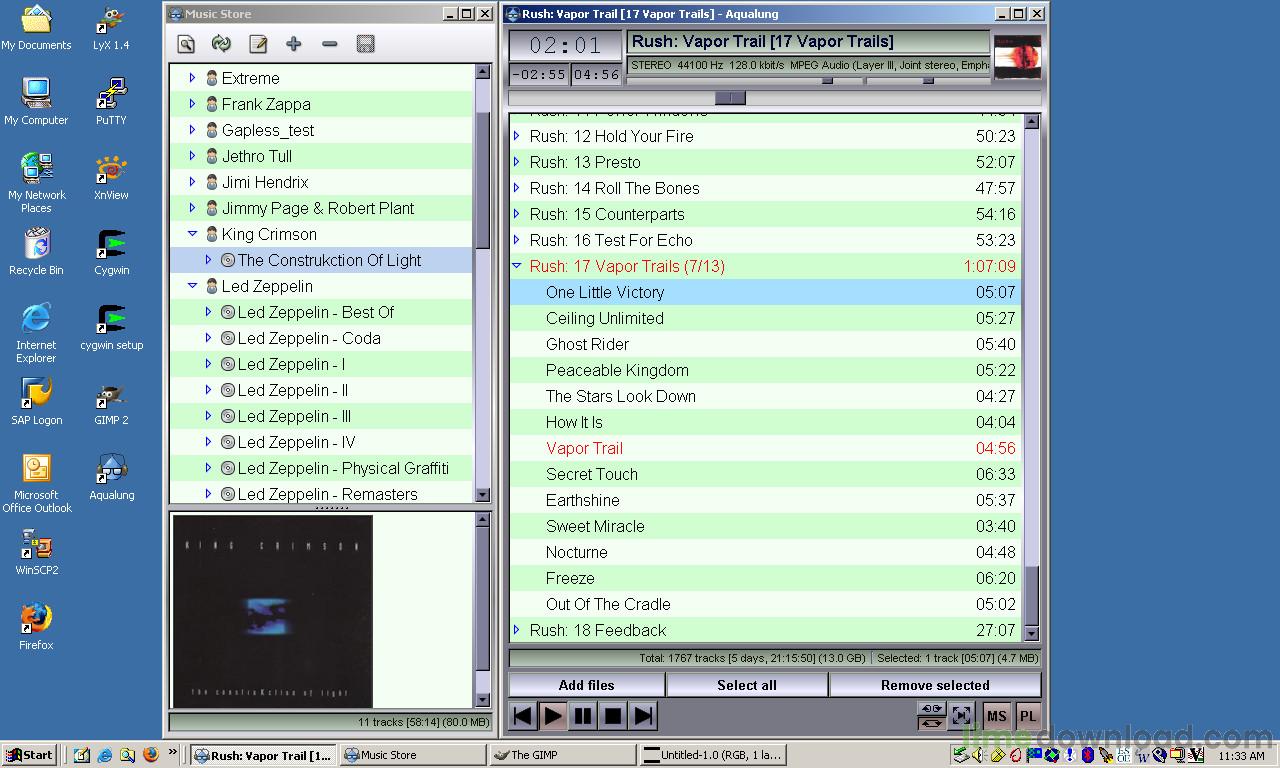Toggle the MS Music Store window button

(996, 716)
